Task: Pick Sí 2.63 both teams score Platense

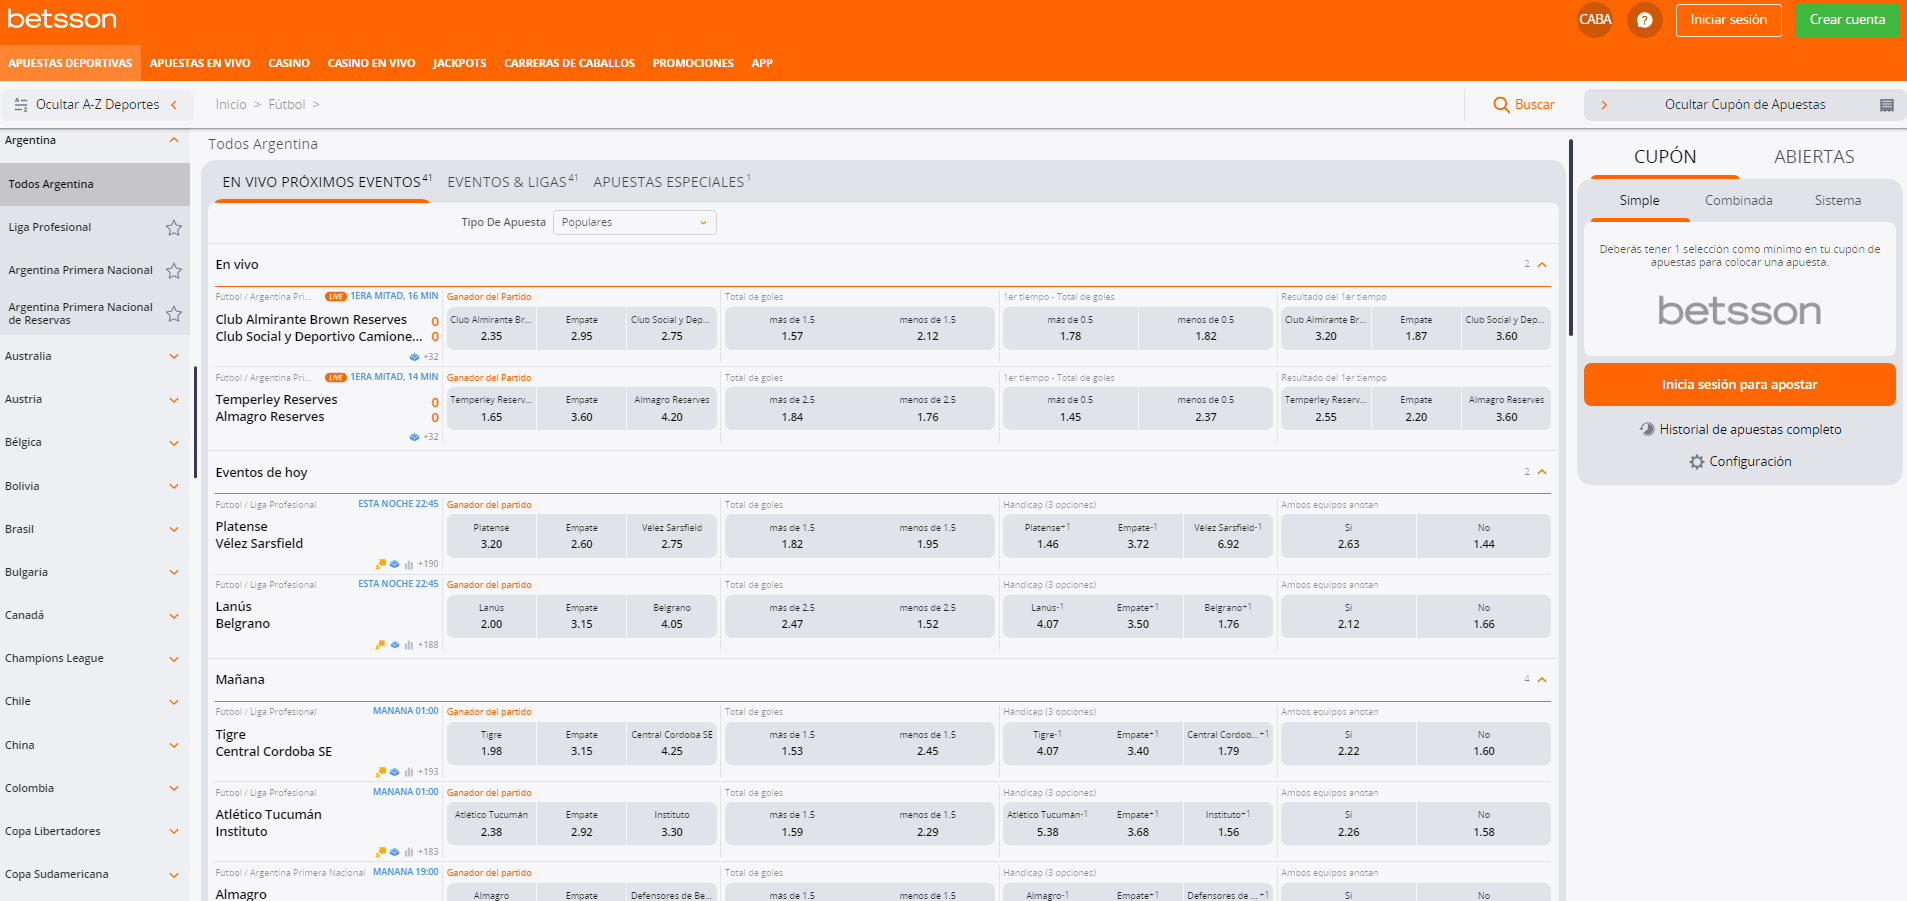Action: pos(1348,536)
